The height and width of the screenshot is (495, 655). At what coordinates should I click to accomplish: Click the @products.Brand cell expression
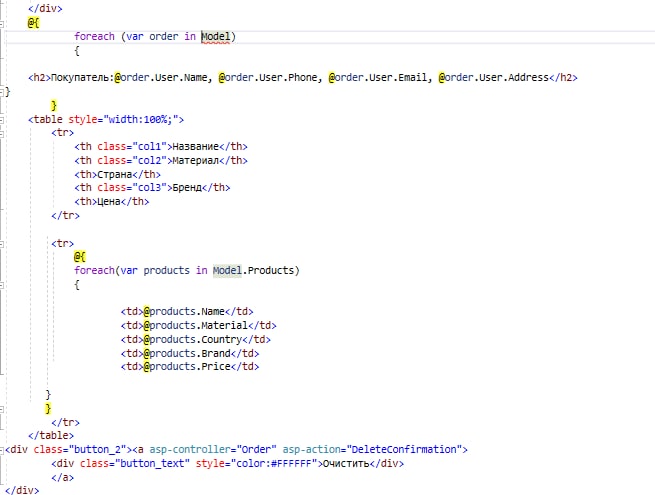pos(187,354)
